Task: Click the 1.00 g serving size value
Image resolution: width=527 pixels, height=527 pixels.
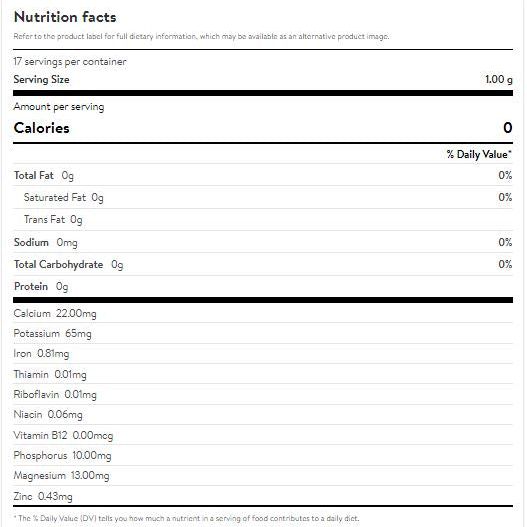Action: pos(499,80)
